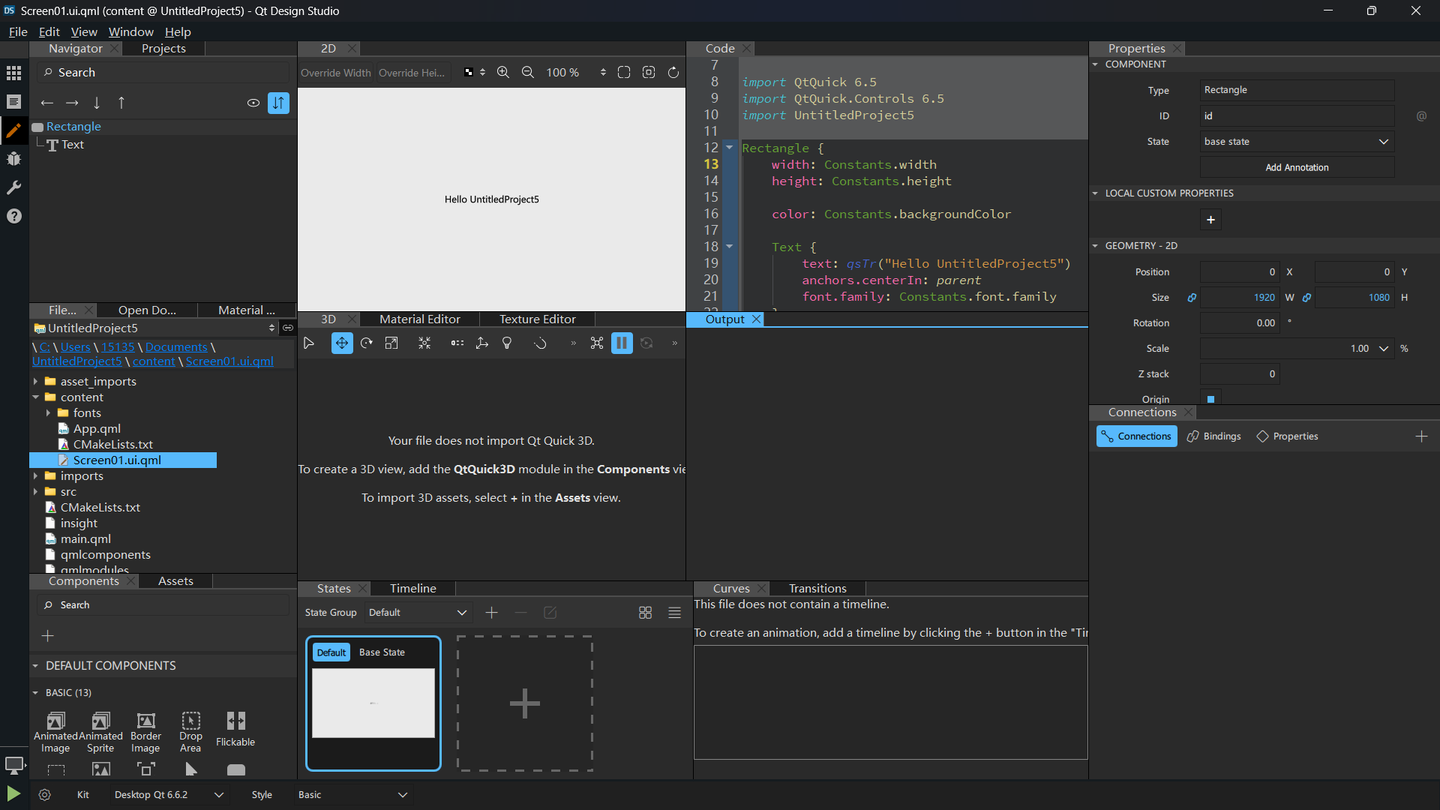Open the Window menu

[131, 32]
